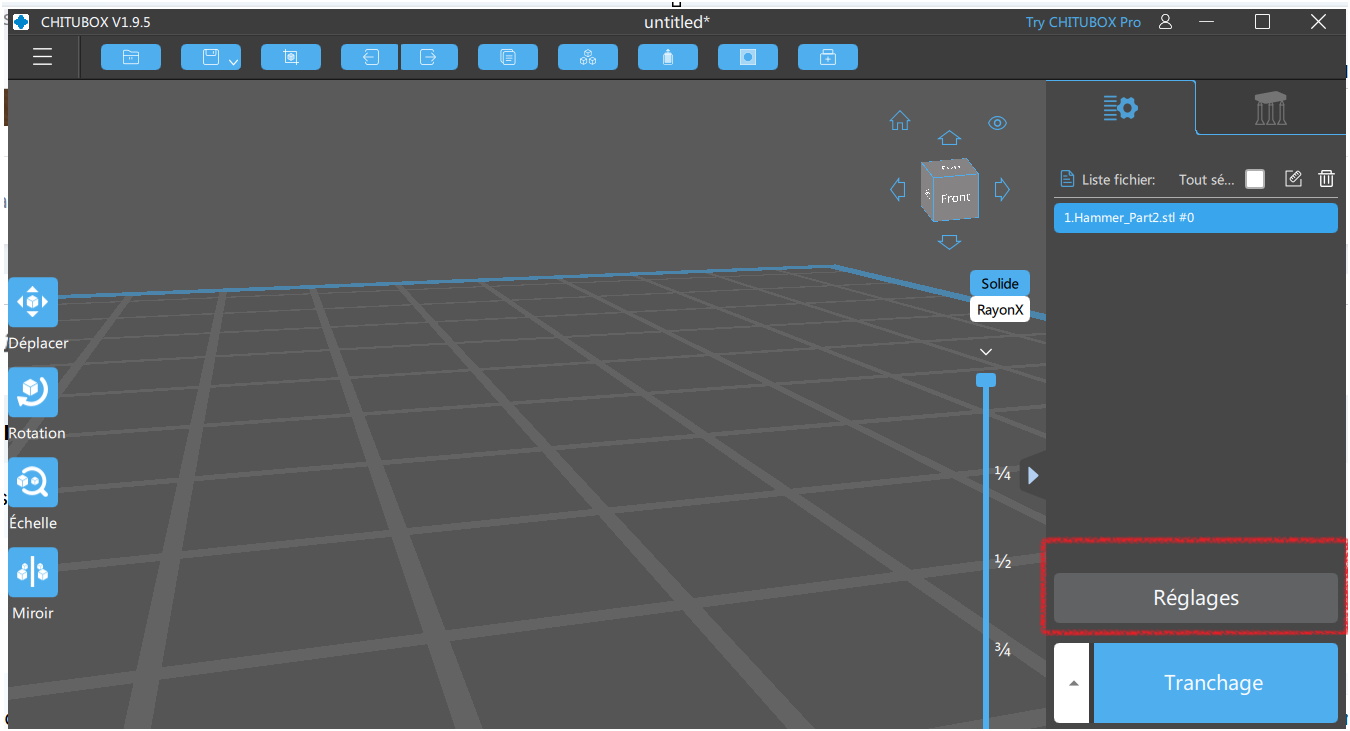This screenshot has height=731, width=1350.
Task: Click the Tranchage slice button
Action: click(x=1215, y=683)
